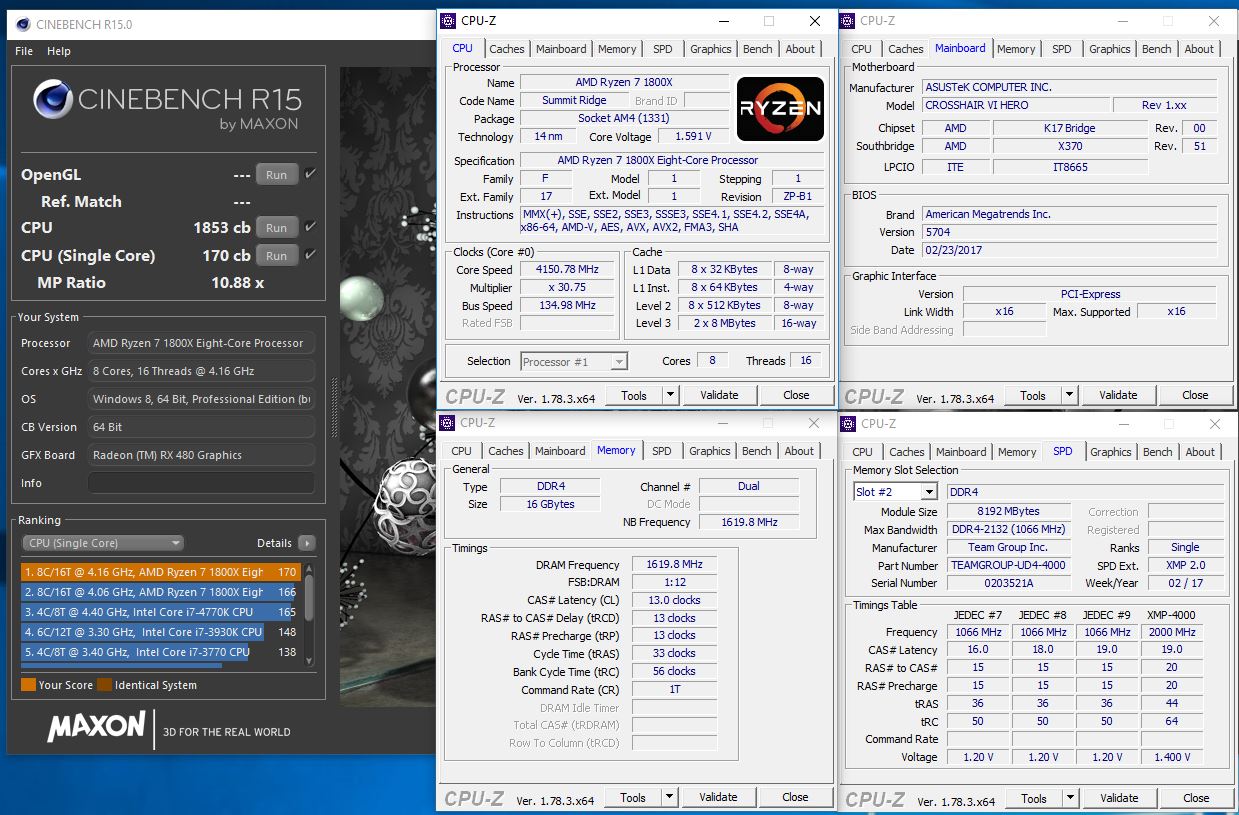1239x815 pixels.
Task: Click Close in the Mainboard tab window
Action: (1195, 395)
